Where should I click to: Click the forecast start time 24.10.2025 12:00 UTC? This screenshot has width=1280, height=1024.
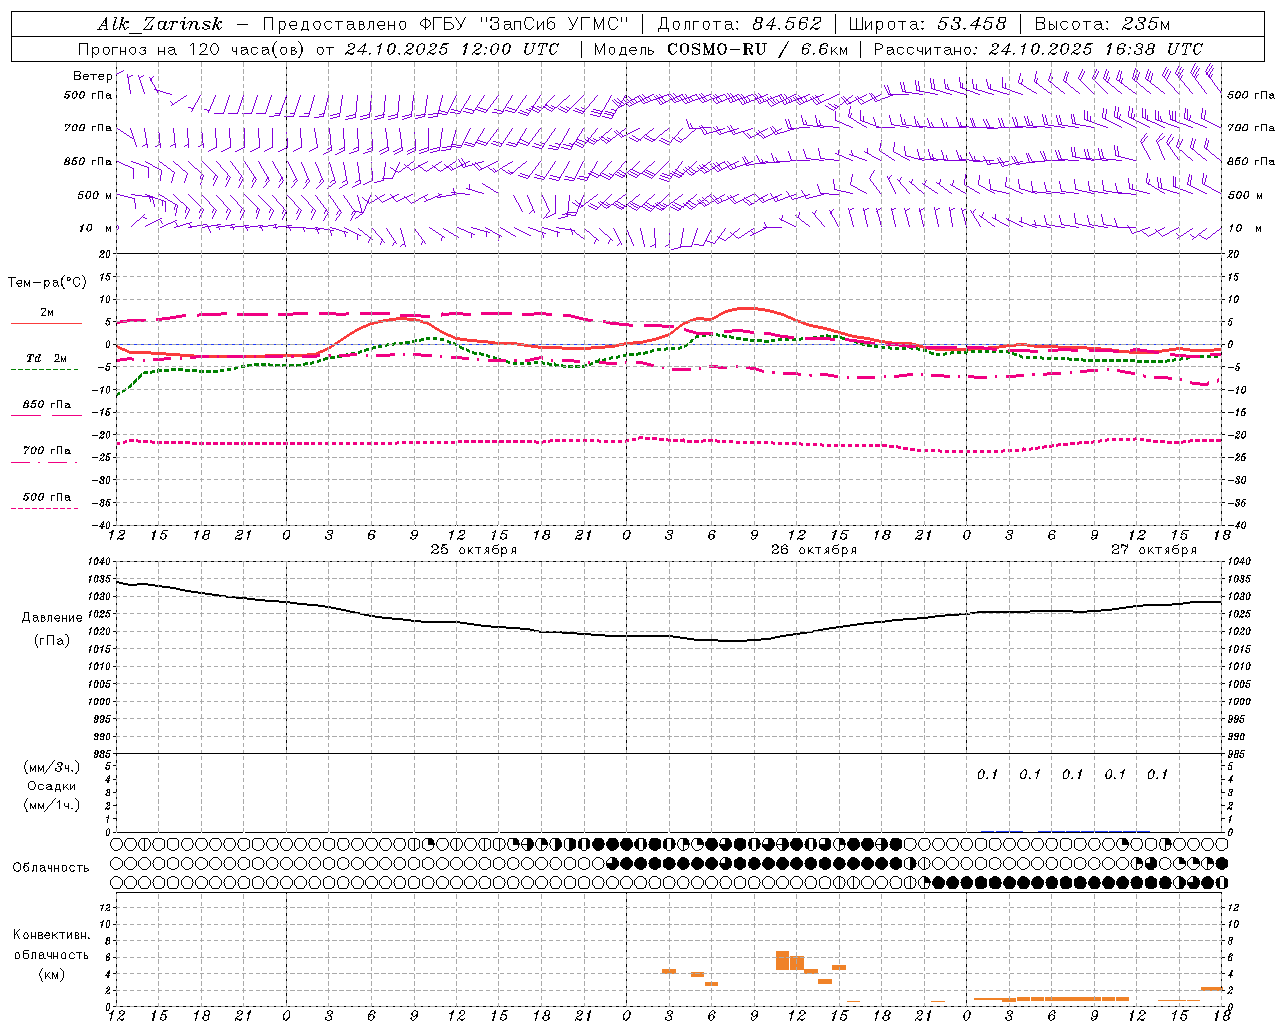click(452, 49)
